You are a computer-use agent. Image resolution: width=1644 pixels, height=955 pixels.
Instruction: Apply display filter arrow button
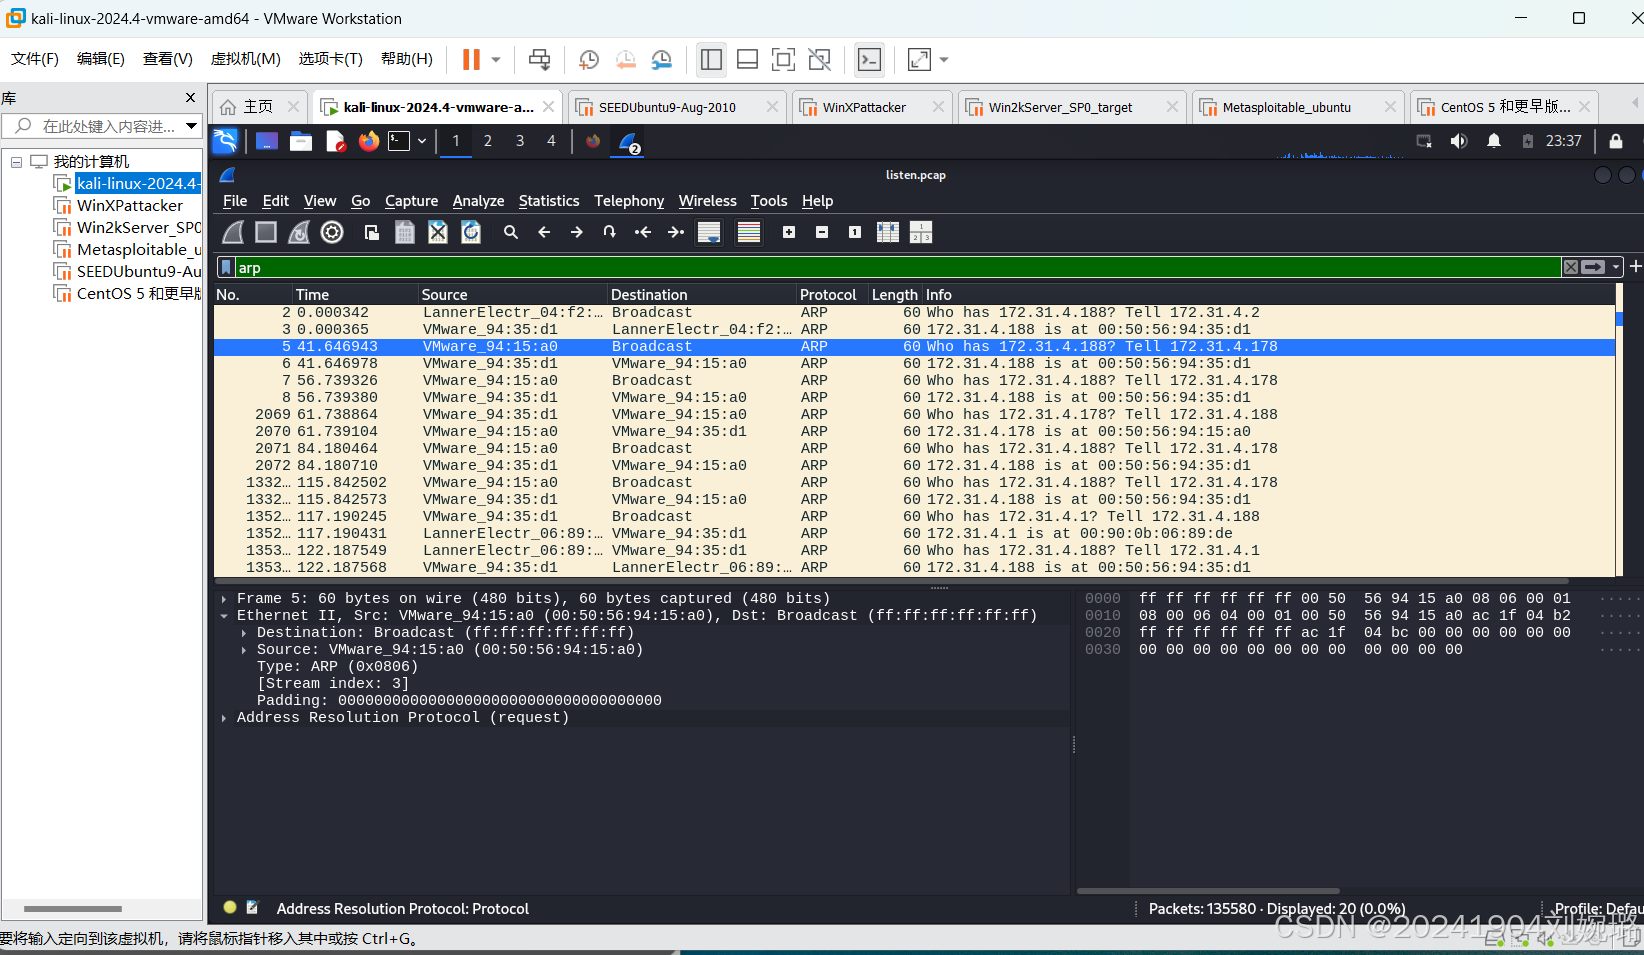(1593, 267)
